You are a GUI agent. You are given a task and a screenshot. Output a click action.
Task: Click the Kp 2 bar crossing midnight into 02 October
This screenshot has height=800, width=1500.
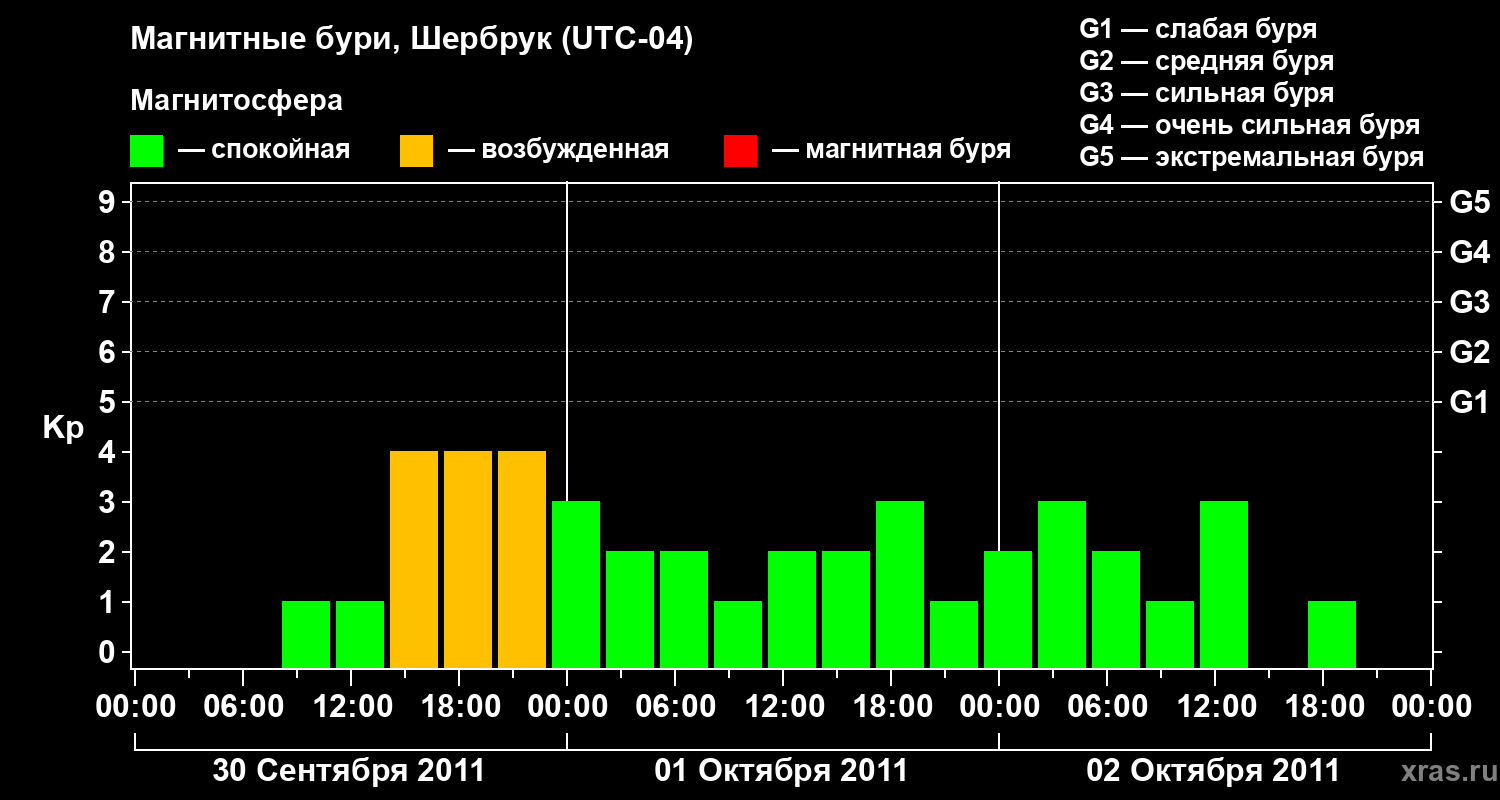pyautogui.click(x=1008, y=609)
